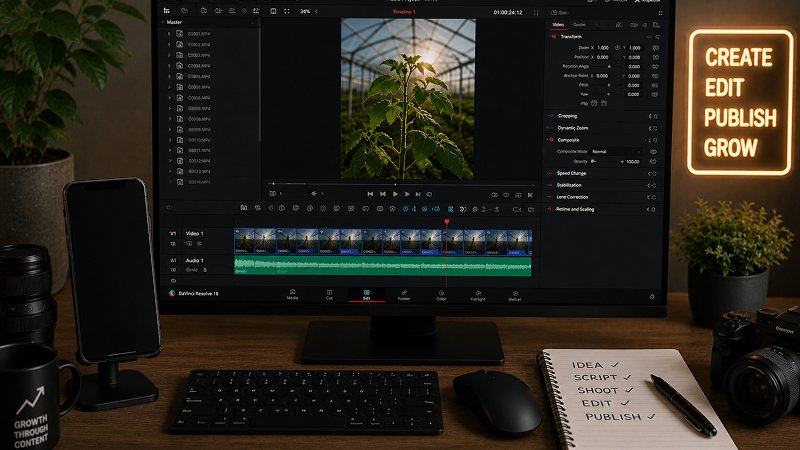Image resolution: width=800 pixels, height=450 pixels.
Task: Toggle the Transform section enable switch
Action: (x=554, y=37)
